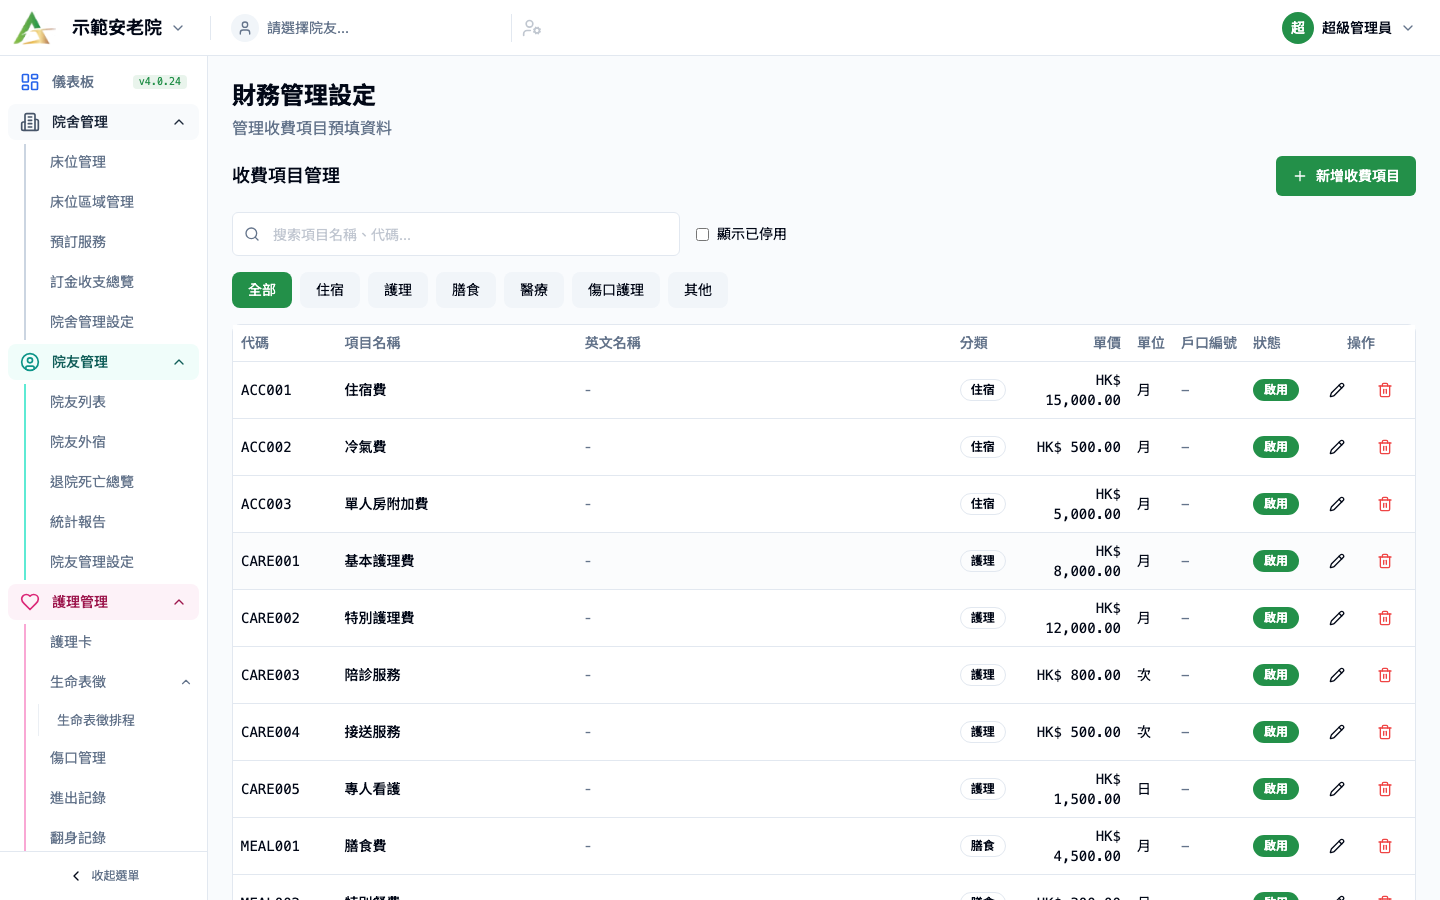Toggle the 啟用 status badge for ACC001
The height and width of the screenshot is (900, 1440).
click(1275, 390)
